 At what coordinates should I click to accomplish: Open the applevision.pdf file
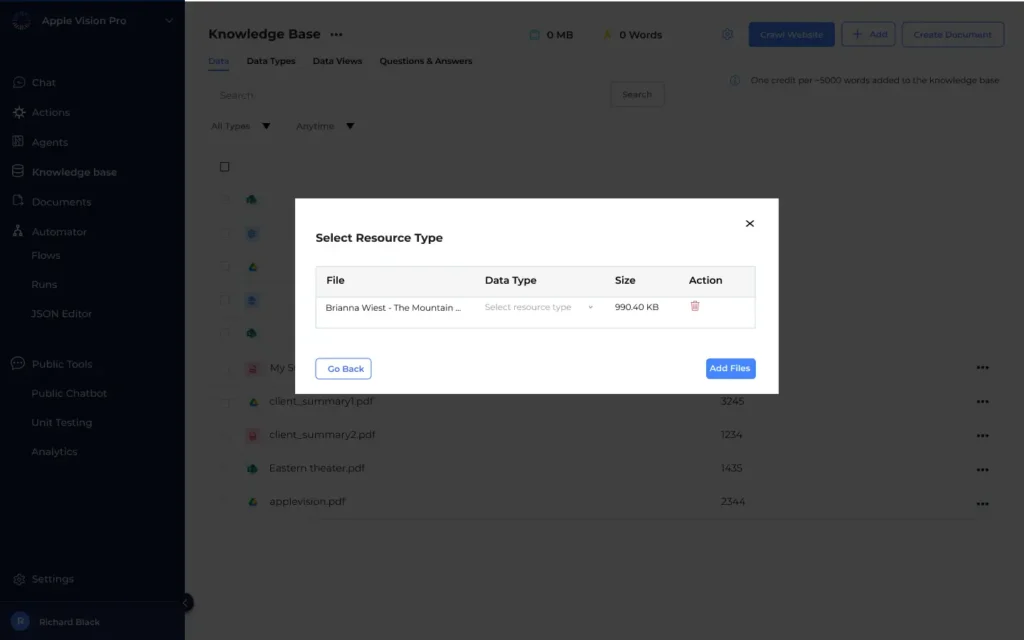point(307,502)
